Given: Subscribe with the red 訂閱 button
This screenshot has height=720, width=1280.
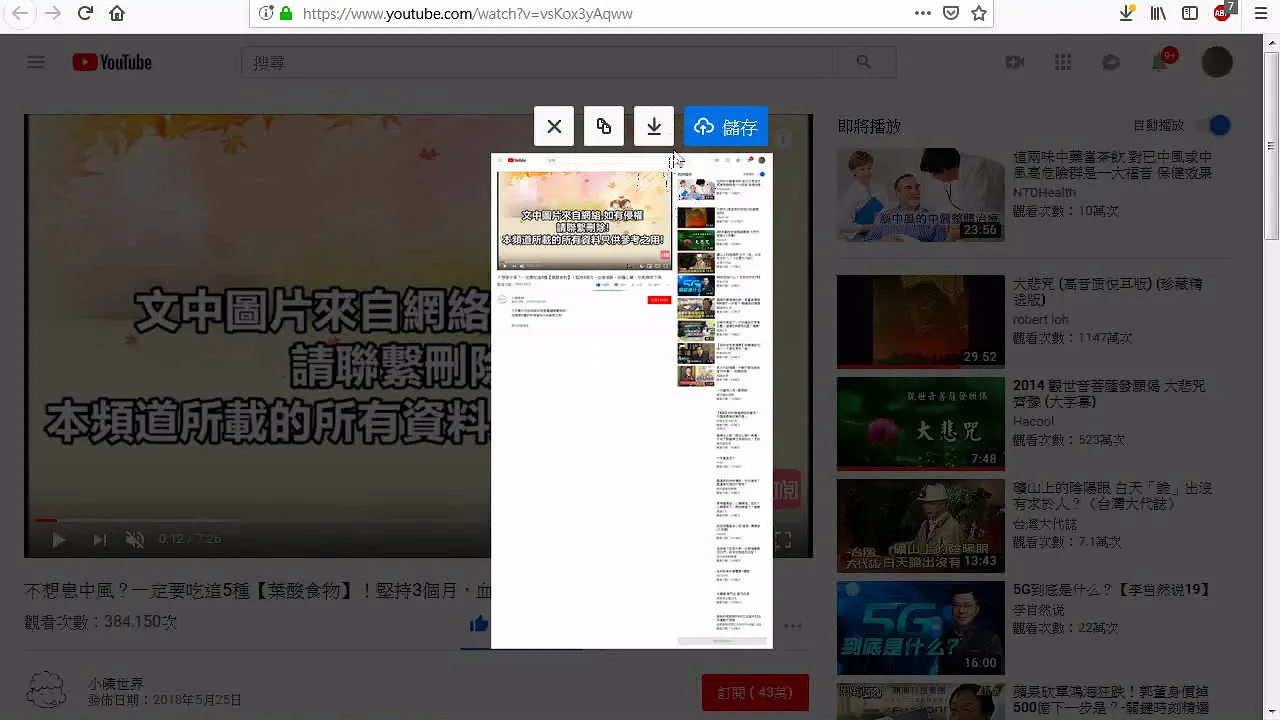Looking at the screenshot, I should pos(755,692).
